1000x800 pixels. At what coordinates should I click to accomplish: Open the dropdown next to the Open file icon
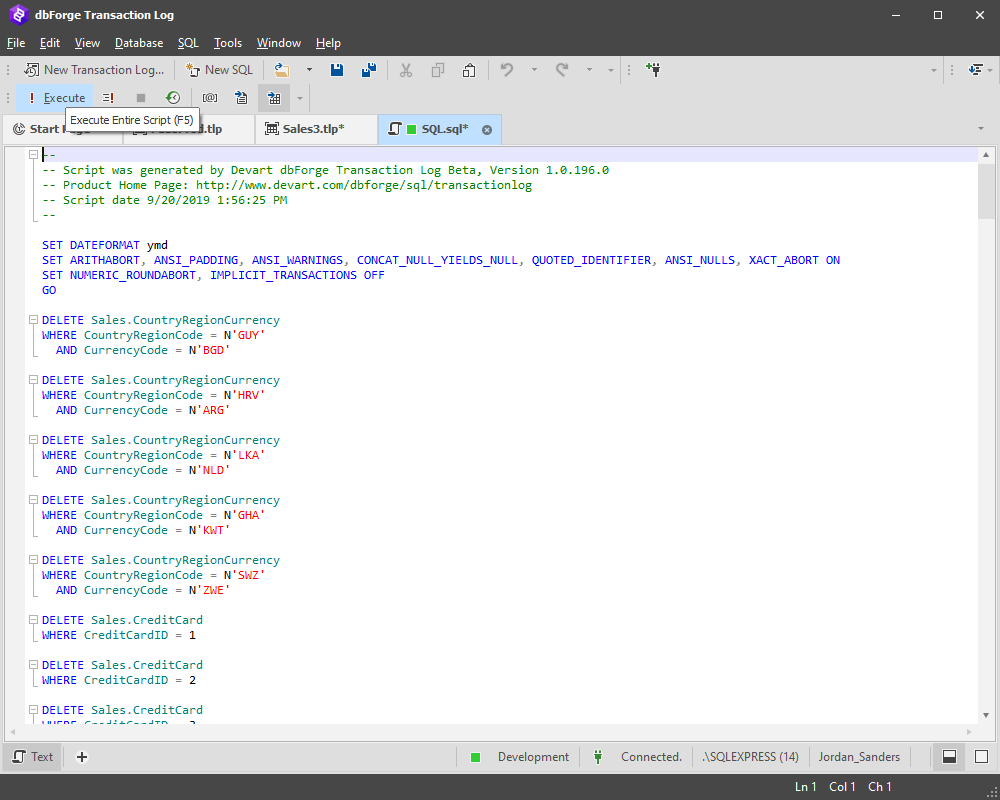[309, 70]
